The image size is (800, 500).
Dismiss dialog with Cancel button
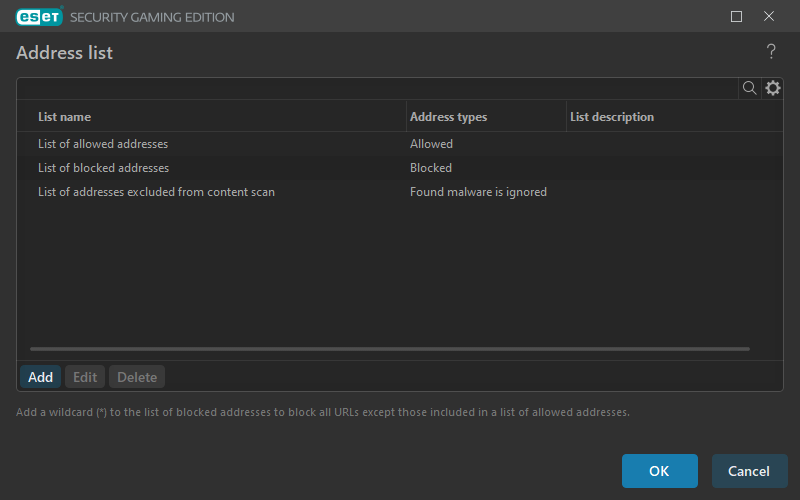(x=749, y=471)
